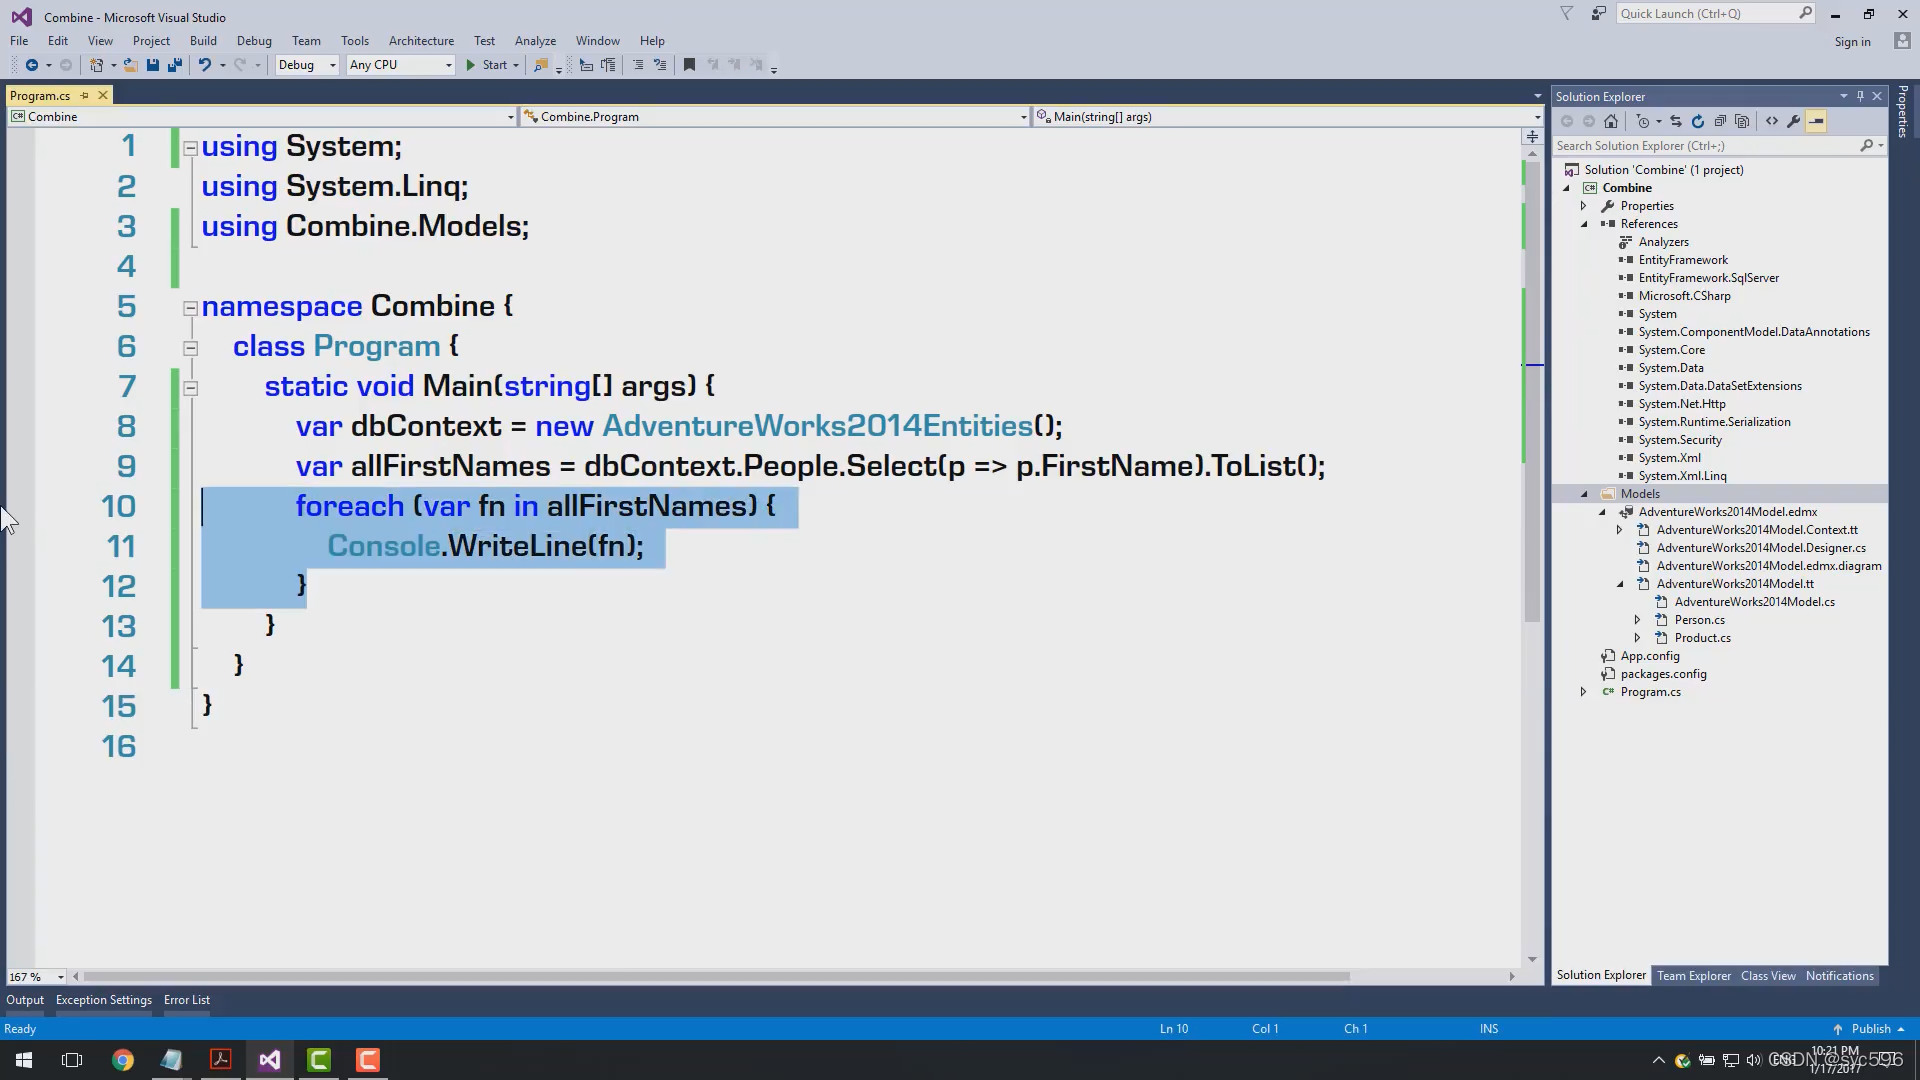Click the View Code brackets icon

[x=1772, y=121]
